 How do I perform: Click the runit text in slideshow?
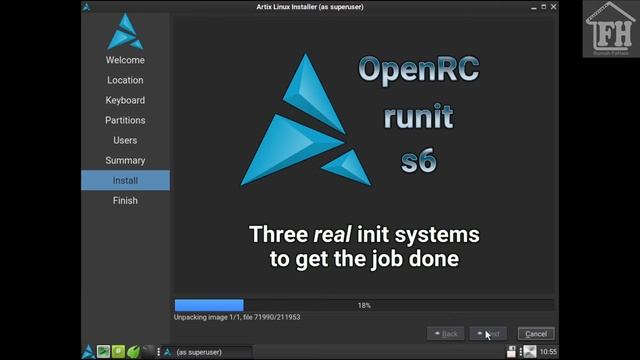[418, 116]
